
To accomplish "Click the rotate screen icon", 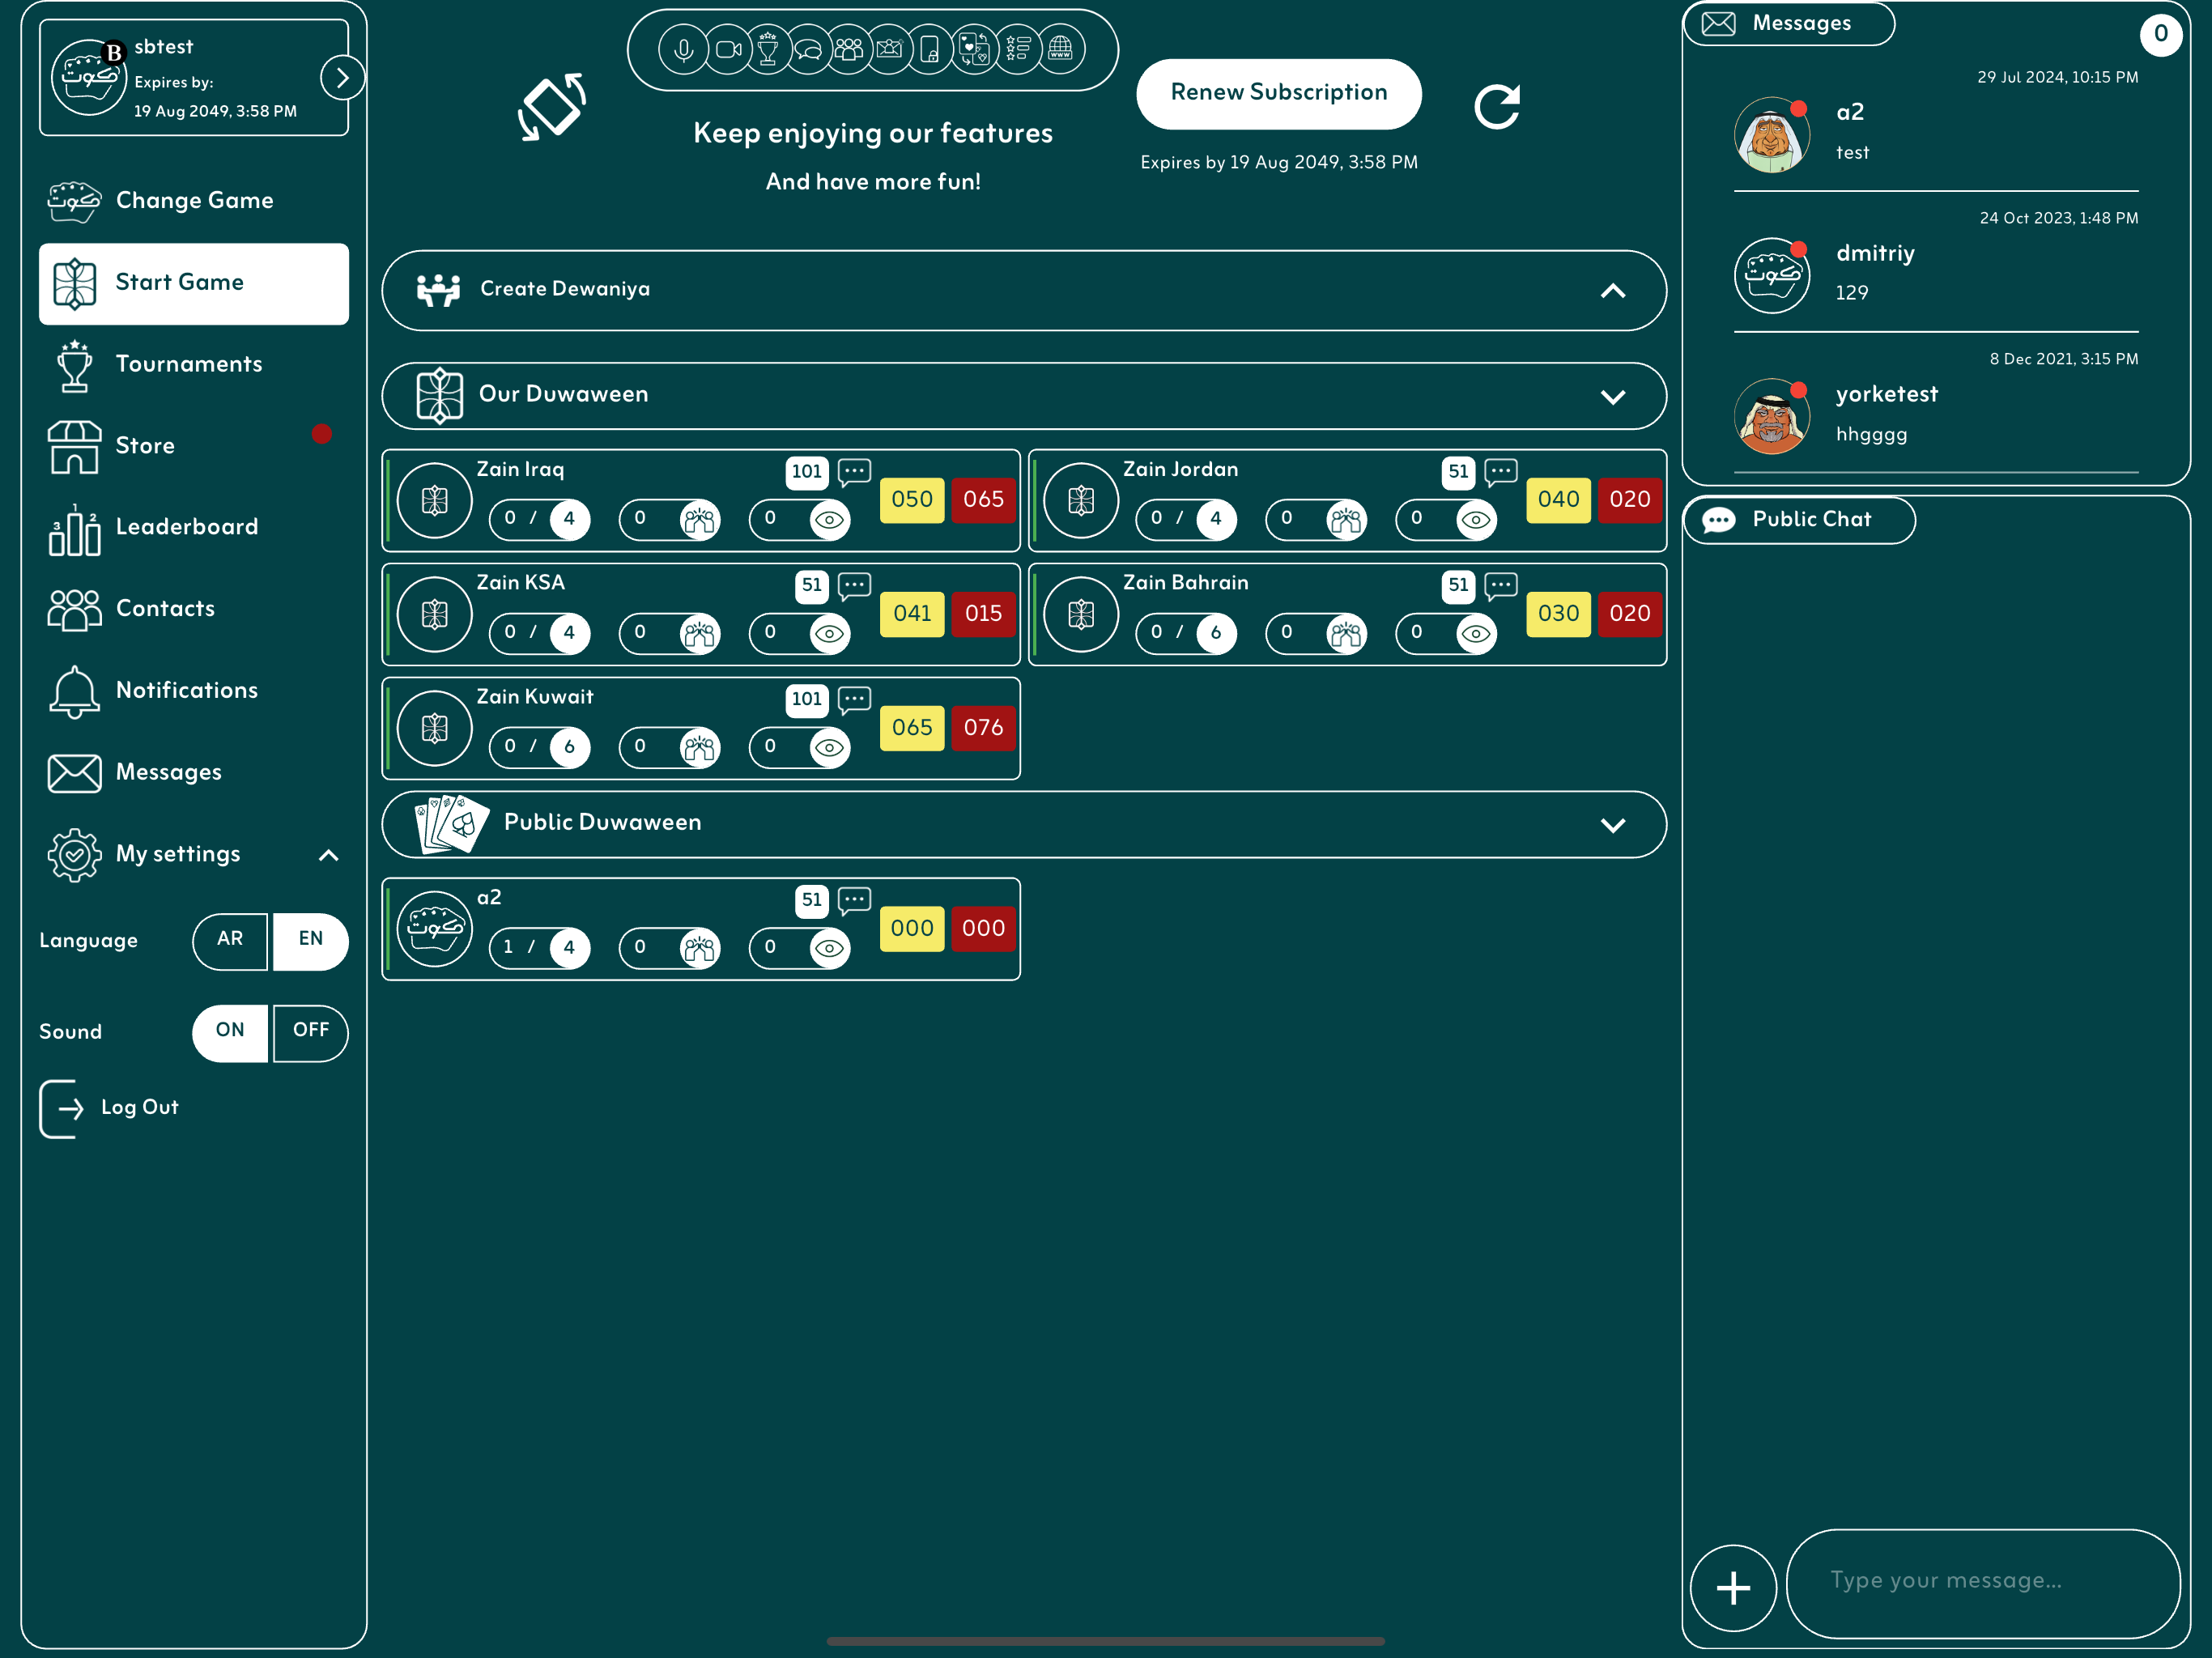I will (x=552, y=107).
